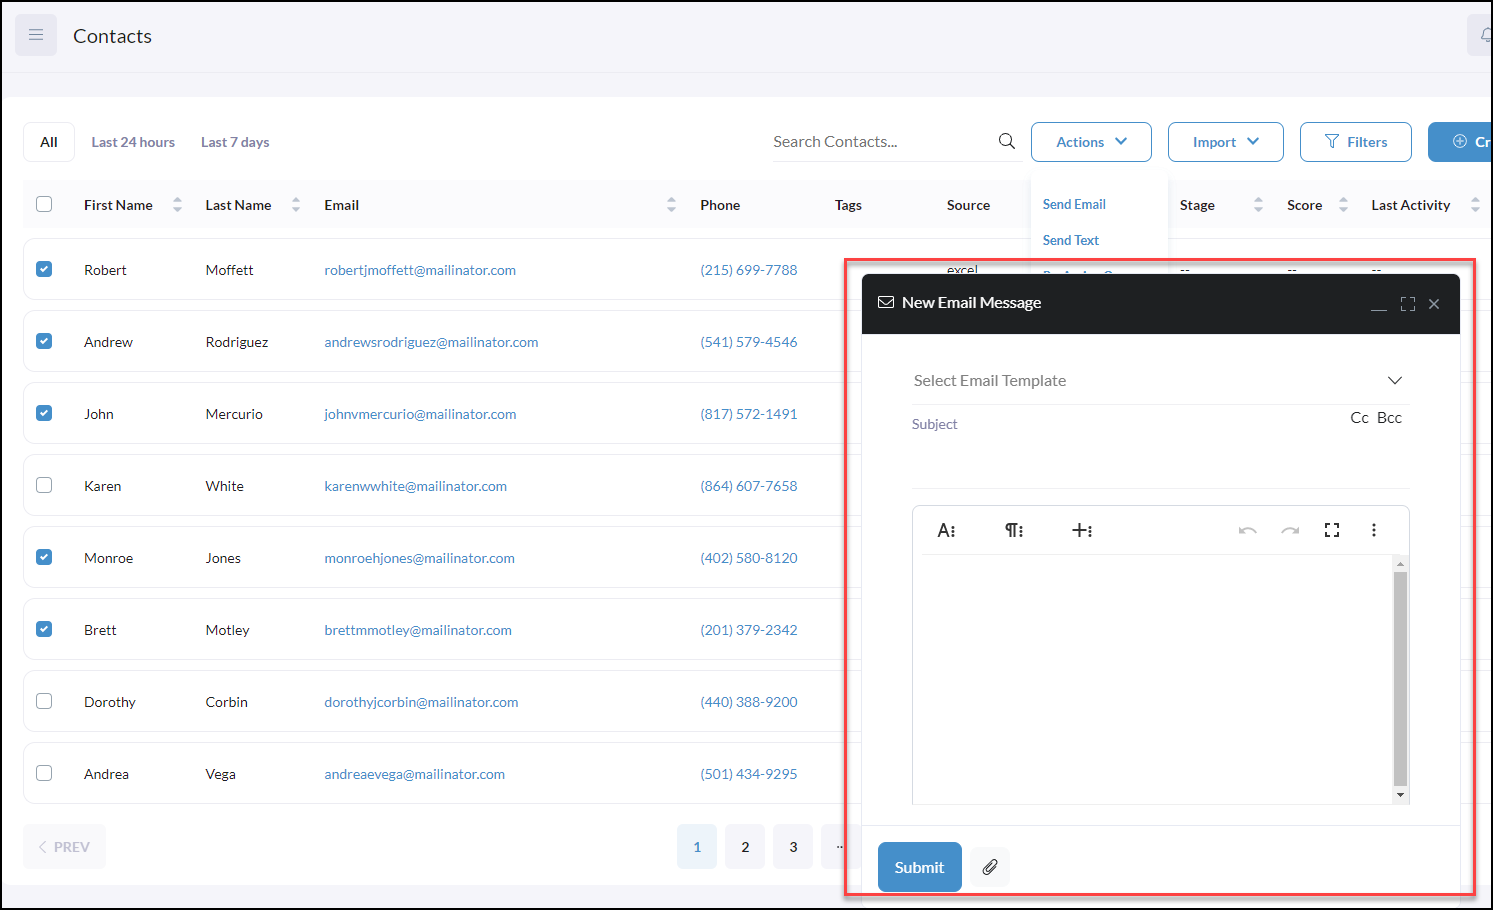This screenshot has width=1493, height=910.
Task: Toggle the select-all checkbox in the header
Action: click(44, 203)
